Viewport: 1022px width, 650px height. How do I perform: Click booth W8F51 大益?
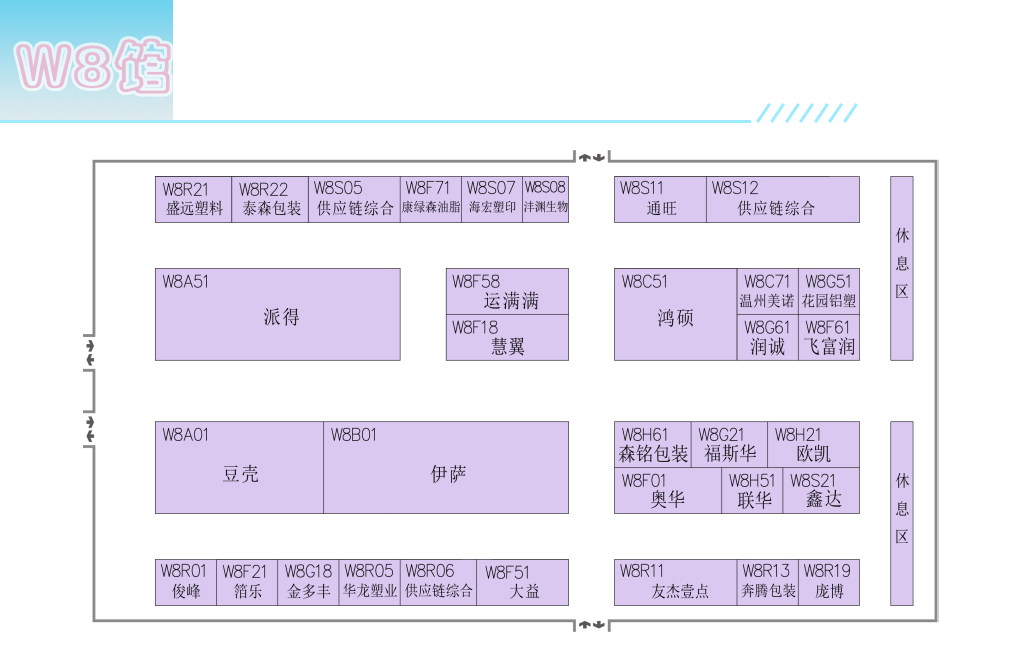point(522,582)
